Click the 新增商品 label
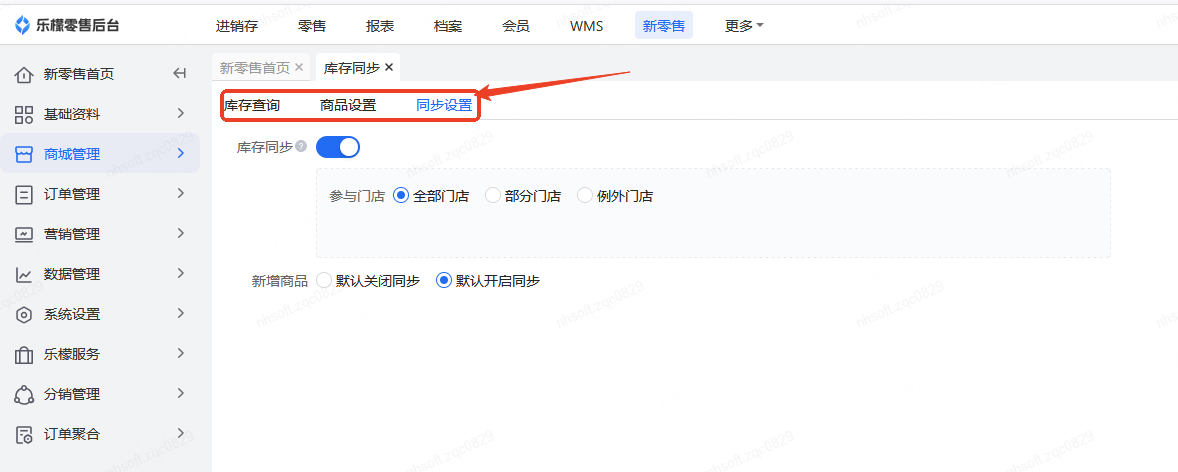1178x472 pixels. click(x=279, y=281)
